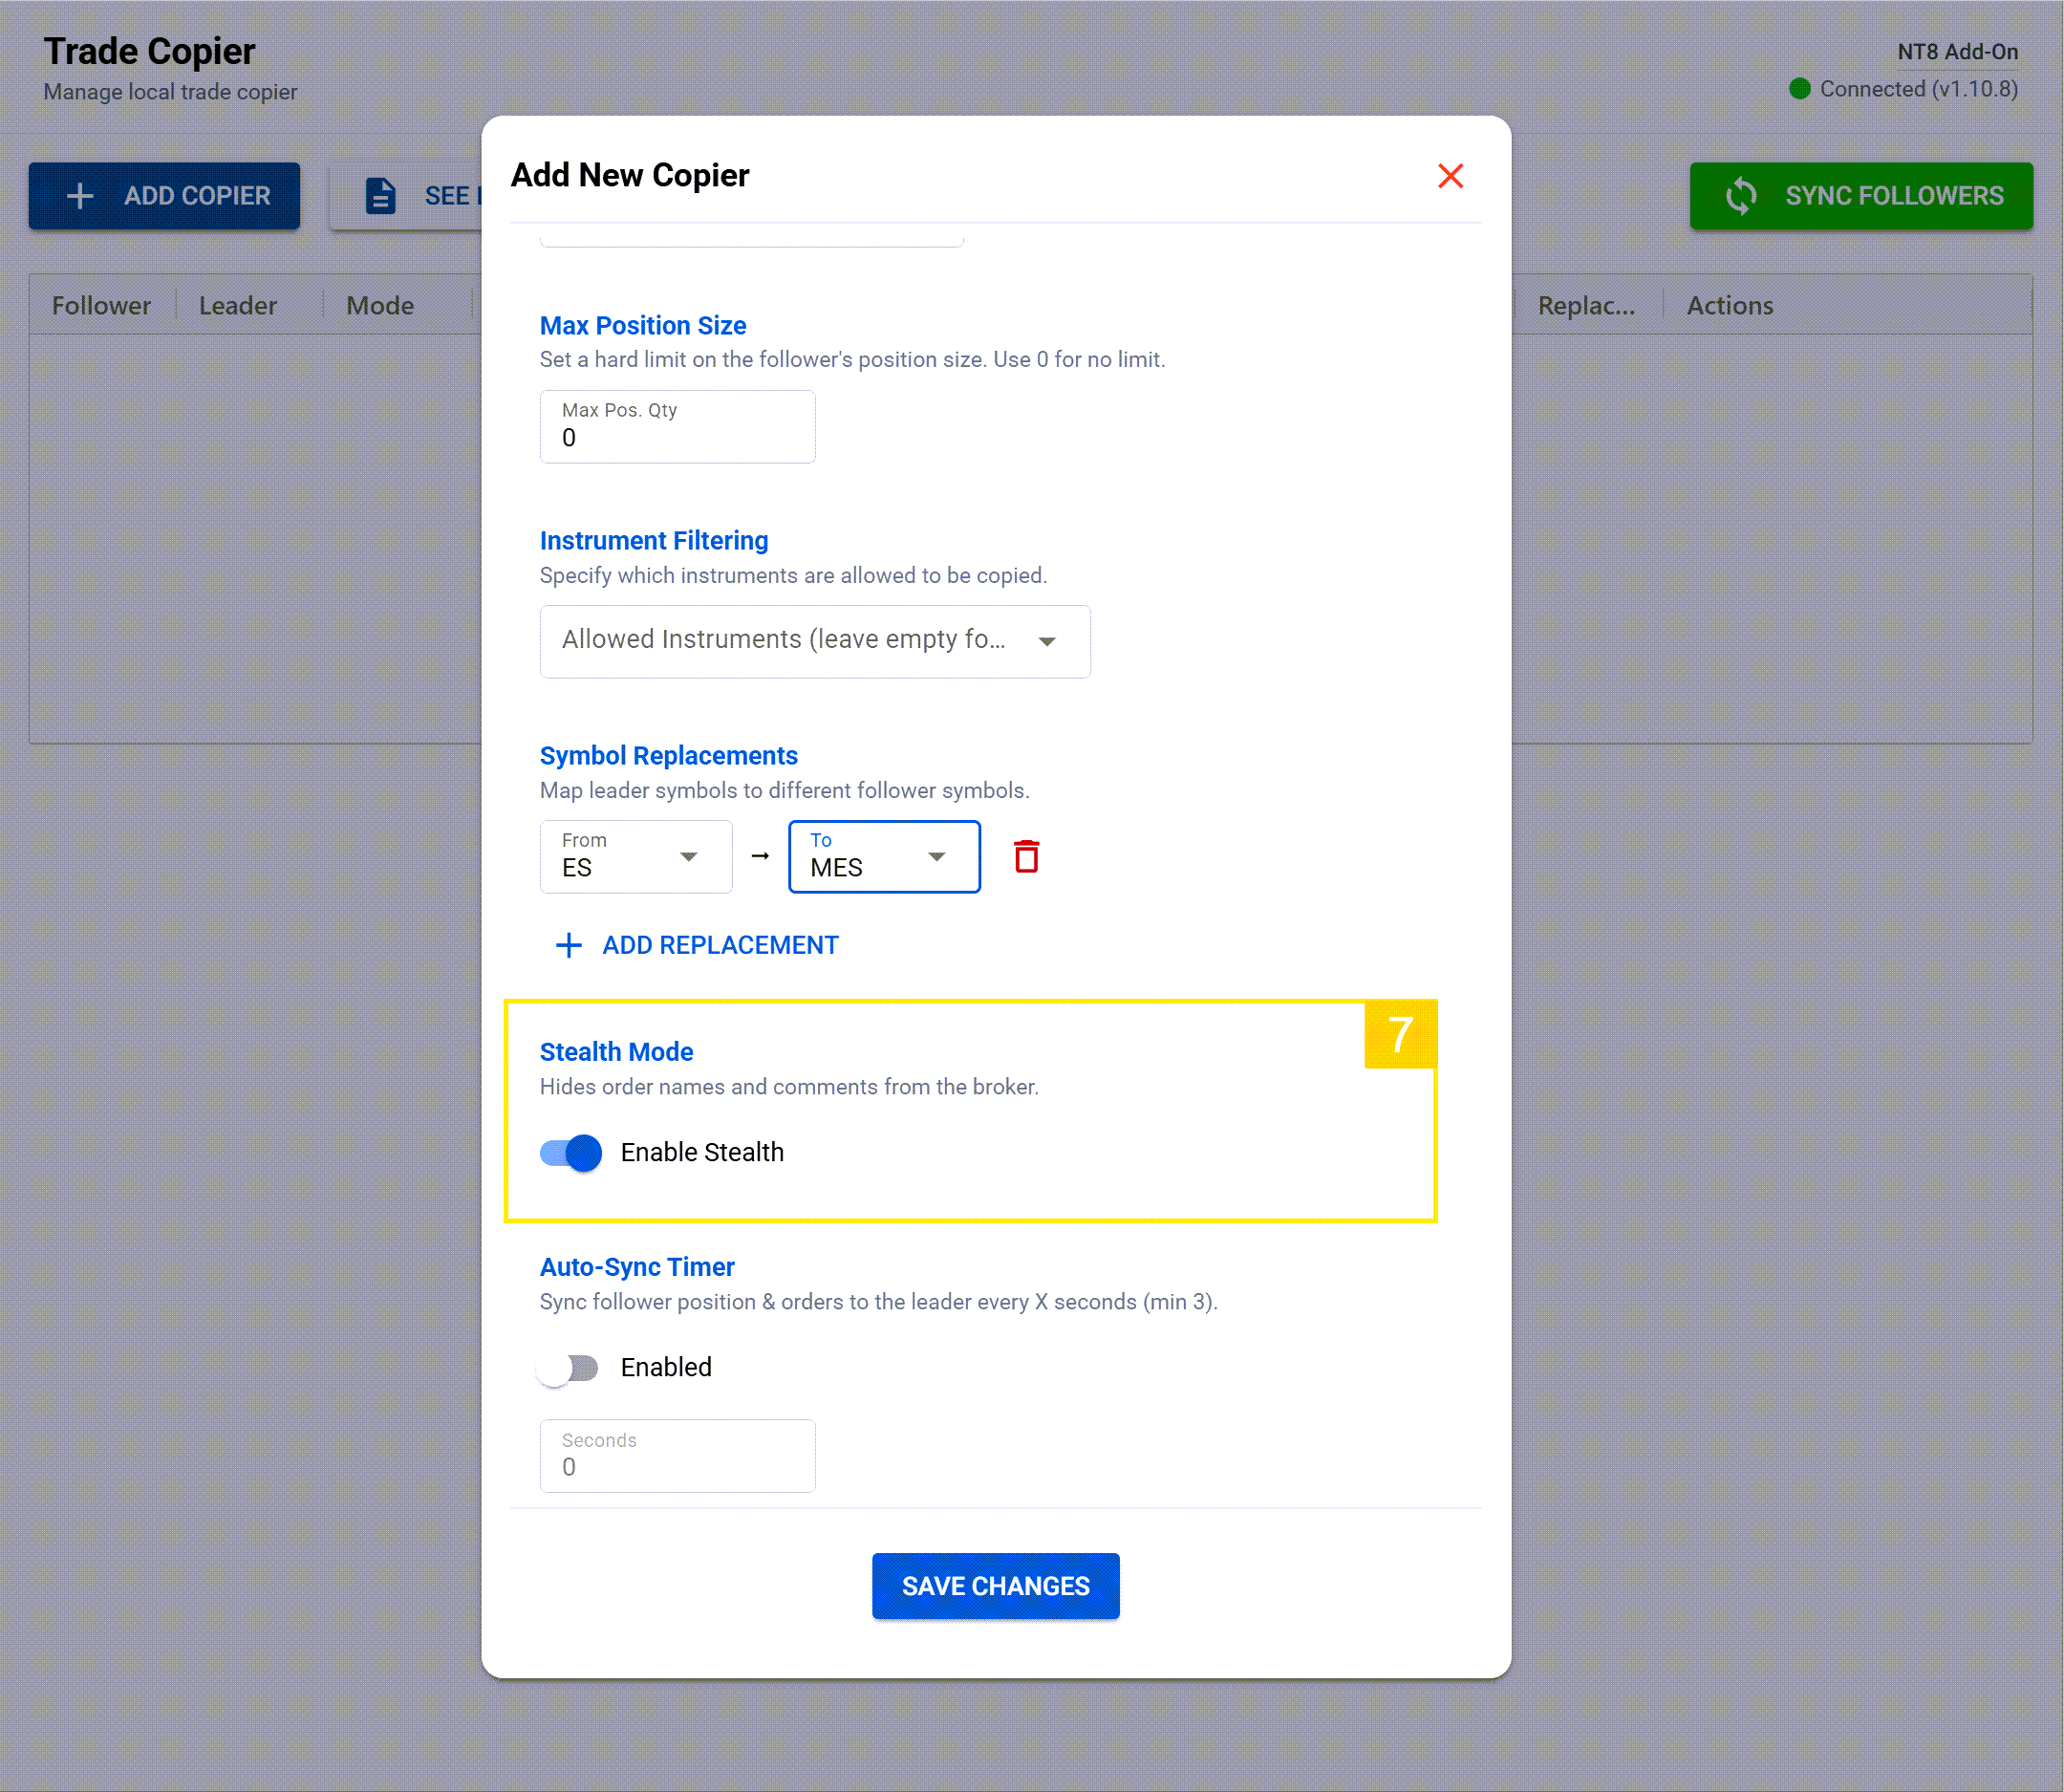This screenshot has height=1792, width=2064.
Task: Click the Replac... column header
Action: (x=1586, y=305)
